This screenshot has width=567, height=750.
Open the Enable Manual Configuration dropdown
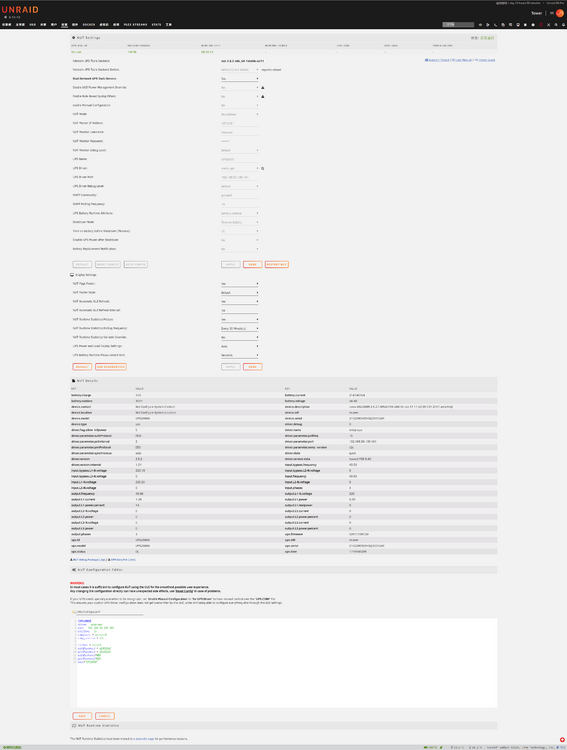click(x=240, y=105)
